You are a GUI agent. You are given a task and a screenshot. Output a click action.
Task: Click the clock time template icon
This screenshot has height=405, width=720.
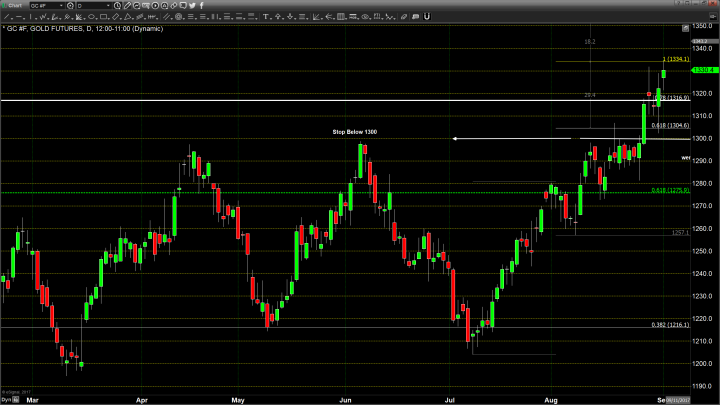pos(117,6)
